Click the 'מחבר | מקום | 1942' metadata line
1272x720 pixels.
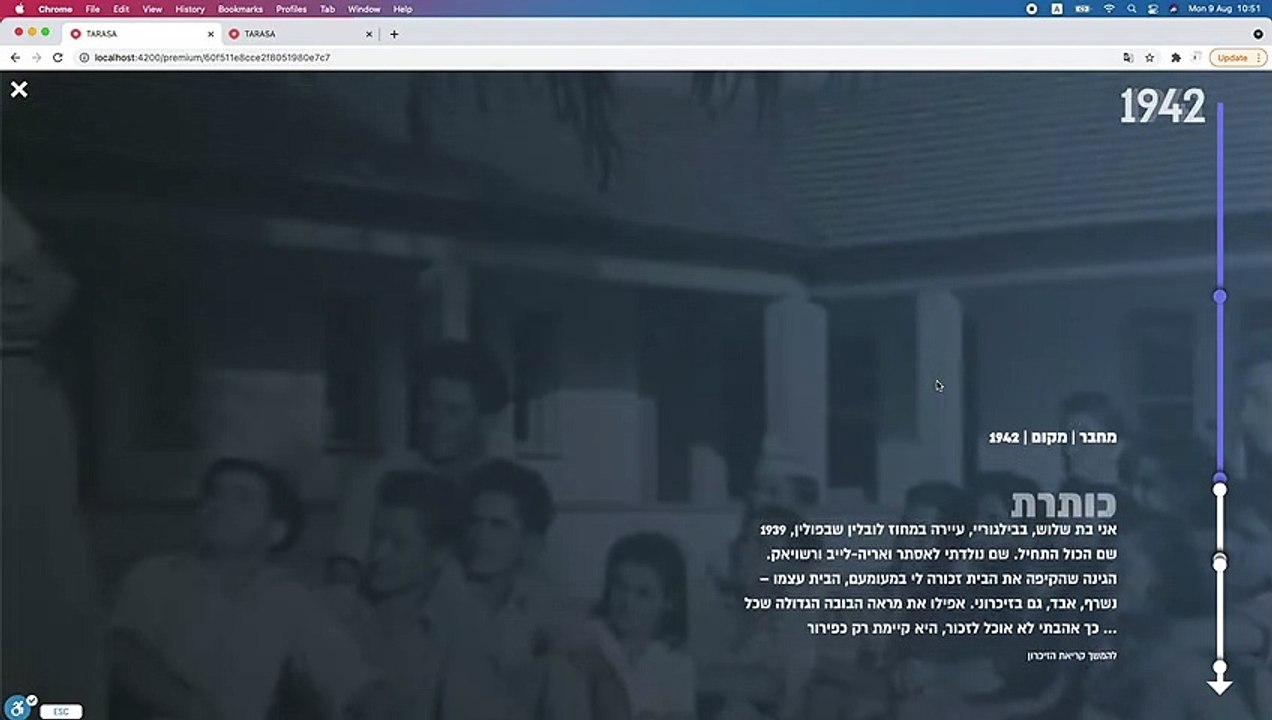pyautogui.click(x=1053, y=438)
